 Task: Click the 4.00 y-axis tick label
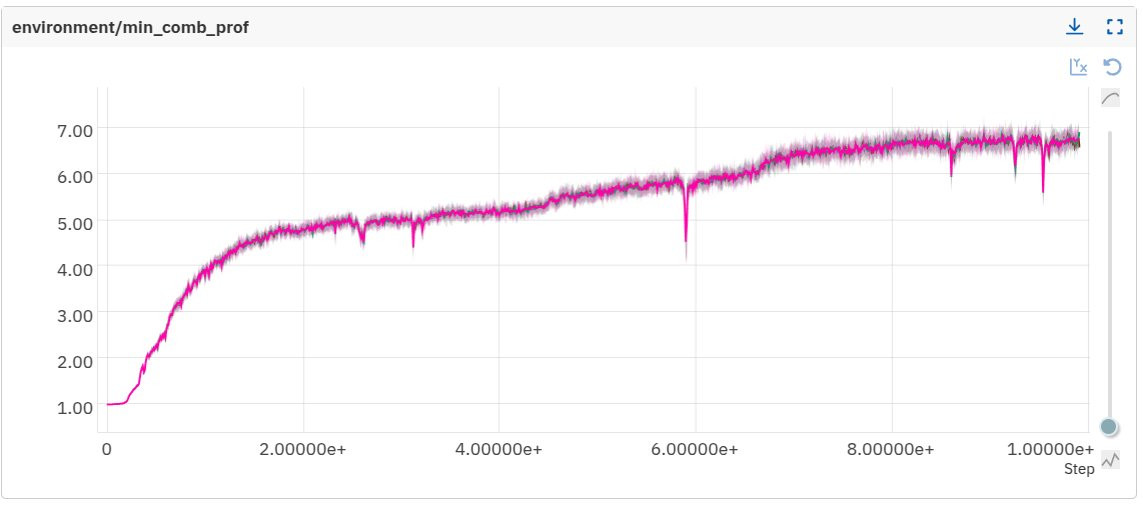pyautogui.click(x=76, y=268)
